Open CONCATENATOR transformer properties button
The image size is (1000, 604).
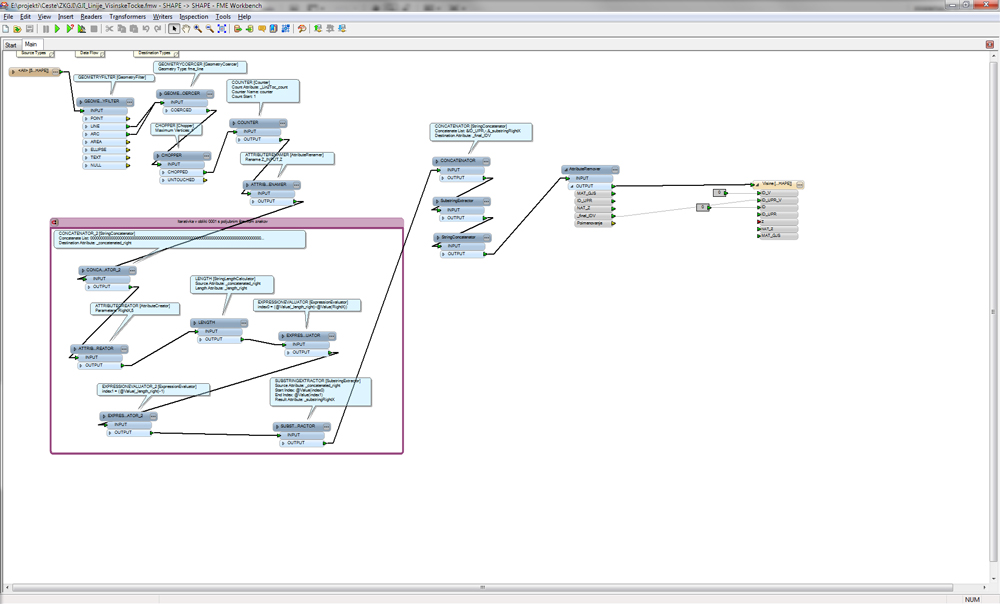coord(485,161)
